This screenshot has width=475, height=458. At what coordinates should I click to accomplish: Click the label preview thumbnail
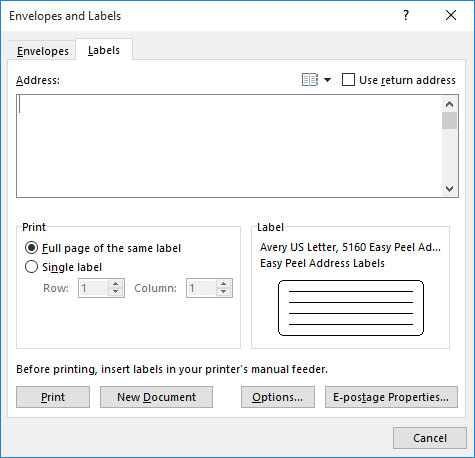(351, 308)
